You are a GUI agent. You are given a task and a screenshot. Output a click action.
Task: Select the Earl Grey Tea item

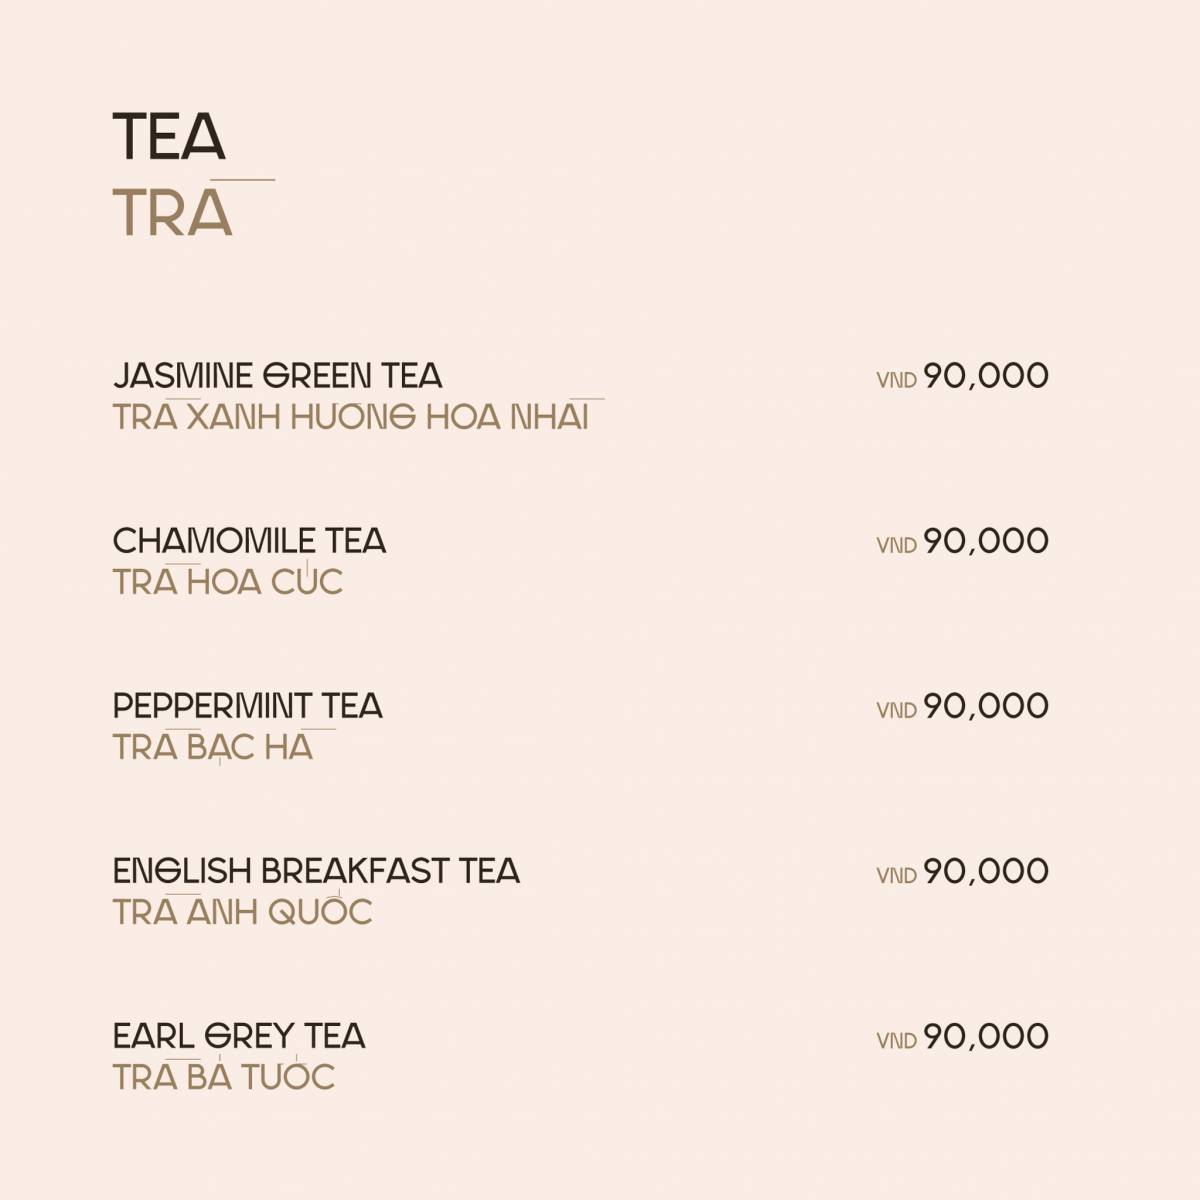click(x=239, y=1036)
